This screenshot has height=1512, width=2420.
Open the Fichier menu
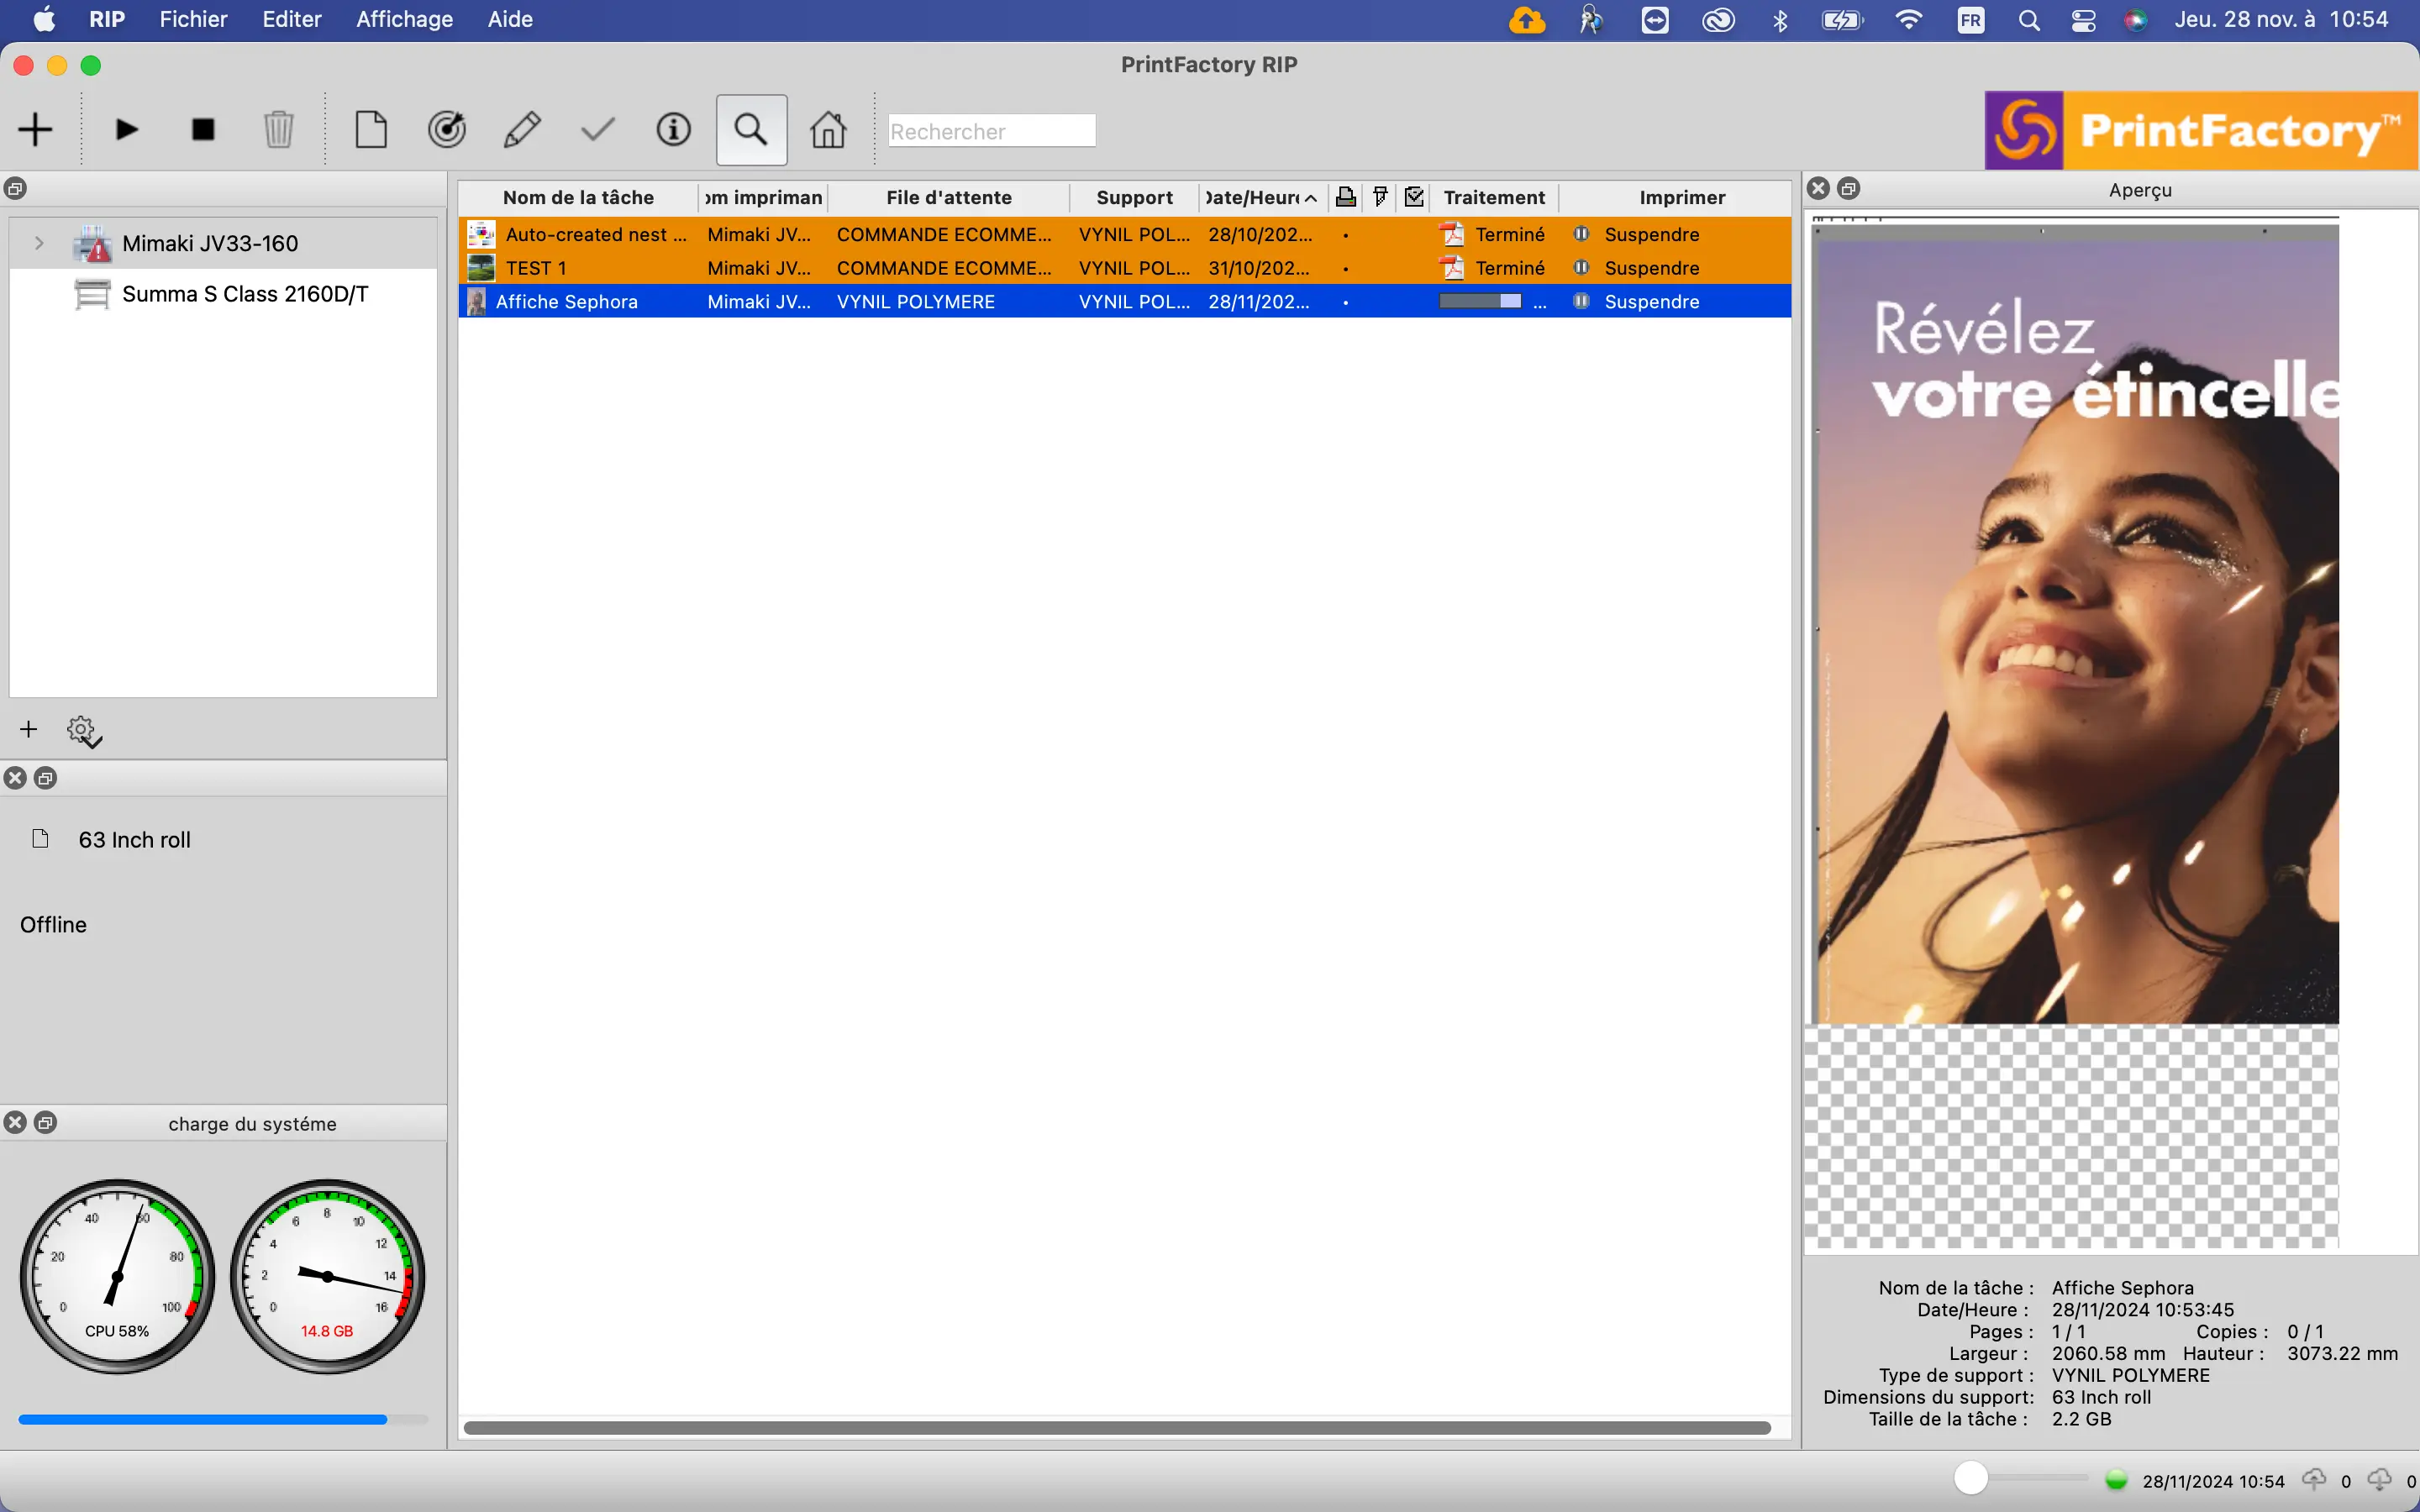pyautogui.click(x=193, y=19)
